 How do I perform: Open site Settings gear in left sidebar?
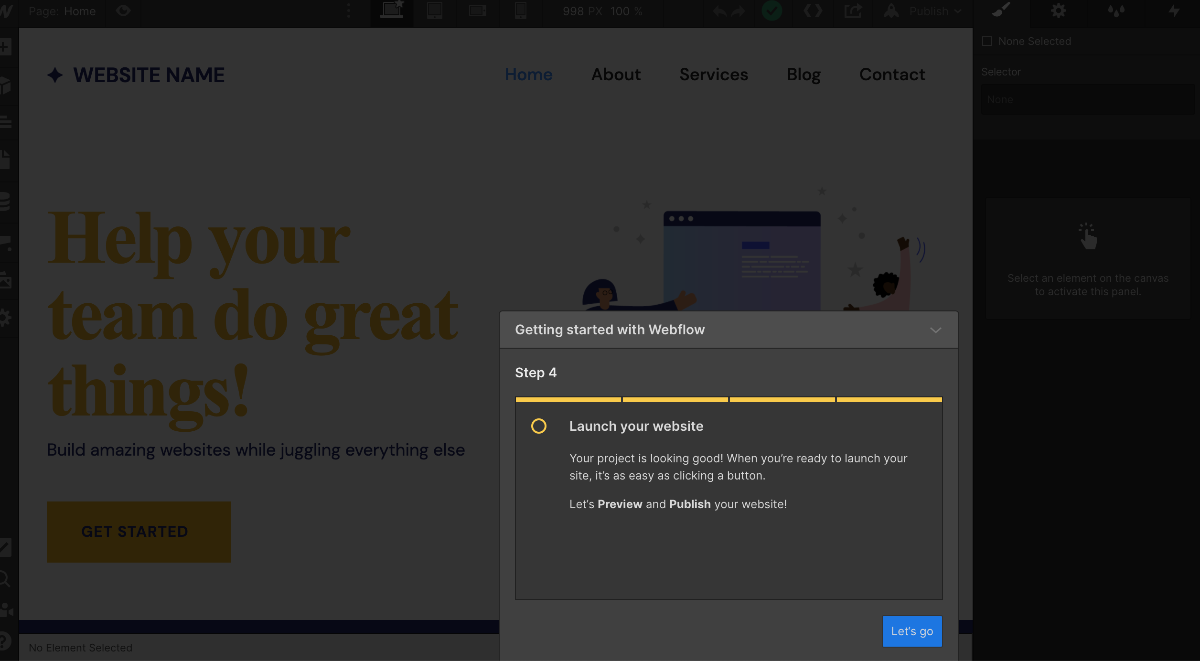coord(5,317)
